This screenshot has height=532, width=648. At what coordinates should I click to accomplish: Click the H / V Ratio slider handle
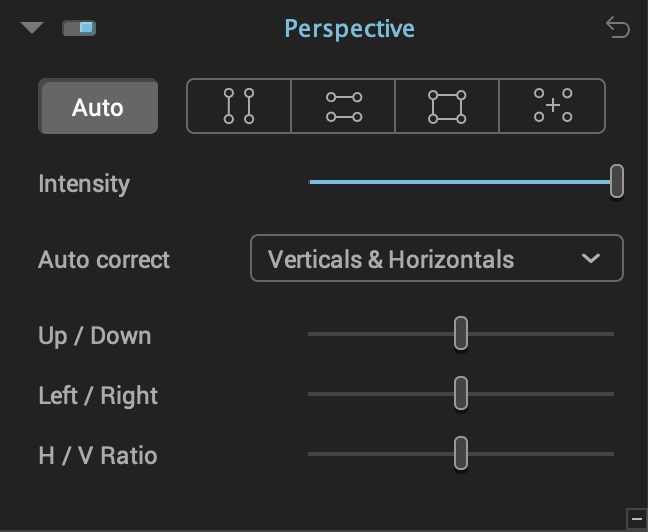461,453
